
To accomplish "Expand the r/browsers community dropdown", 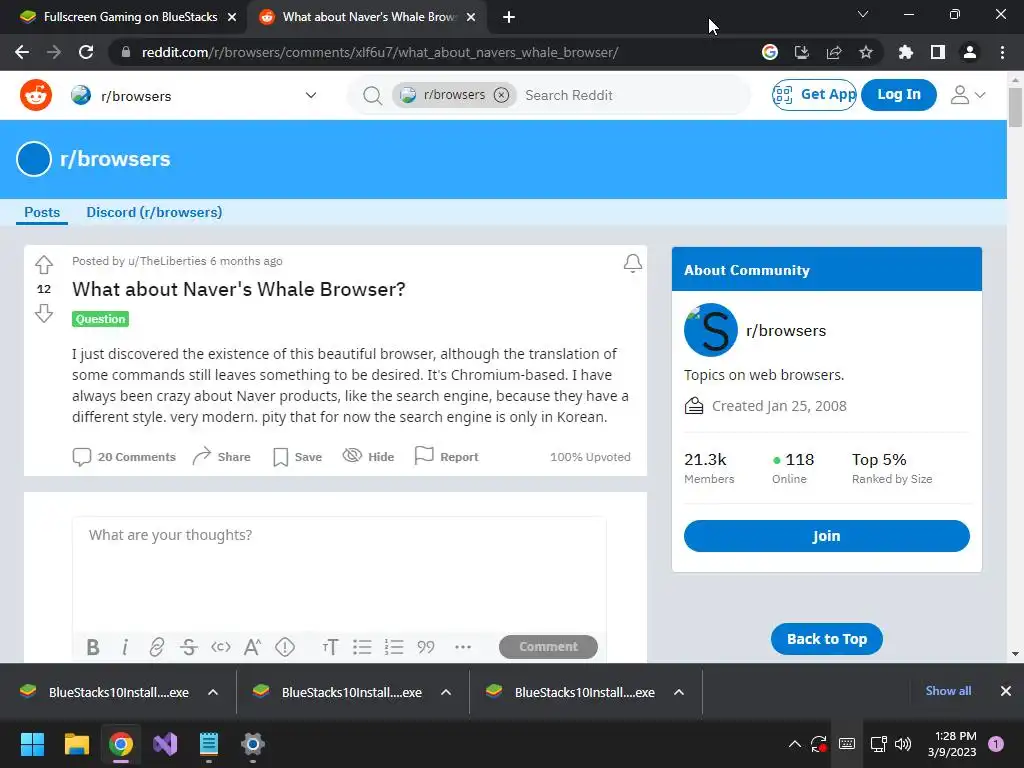I will point(311,95).
